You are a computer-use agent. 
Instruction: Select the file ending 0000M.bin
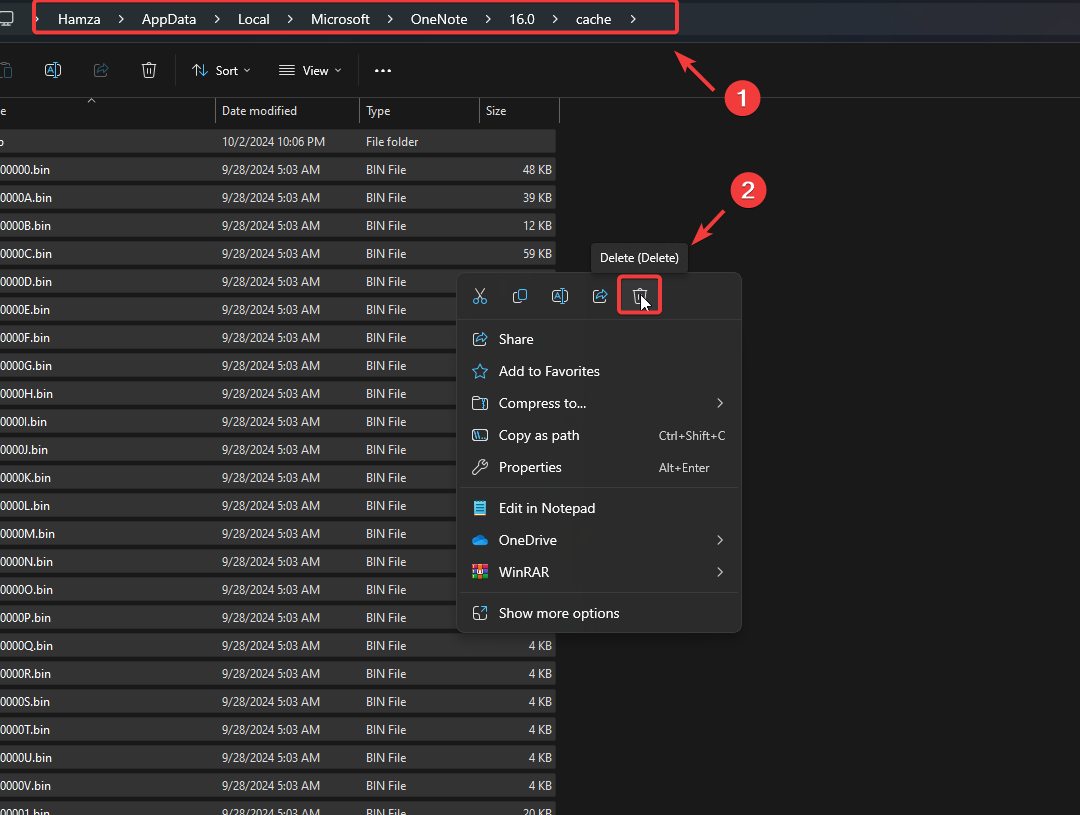[x=229, y=534]
